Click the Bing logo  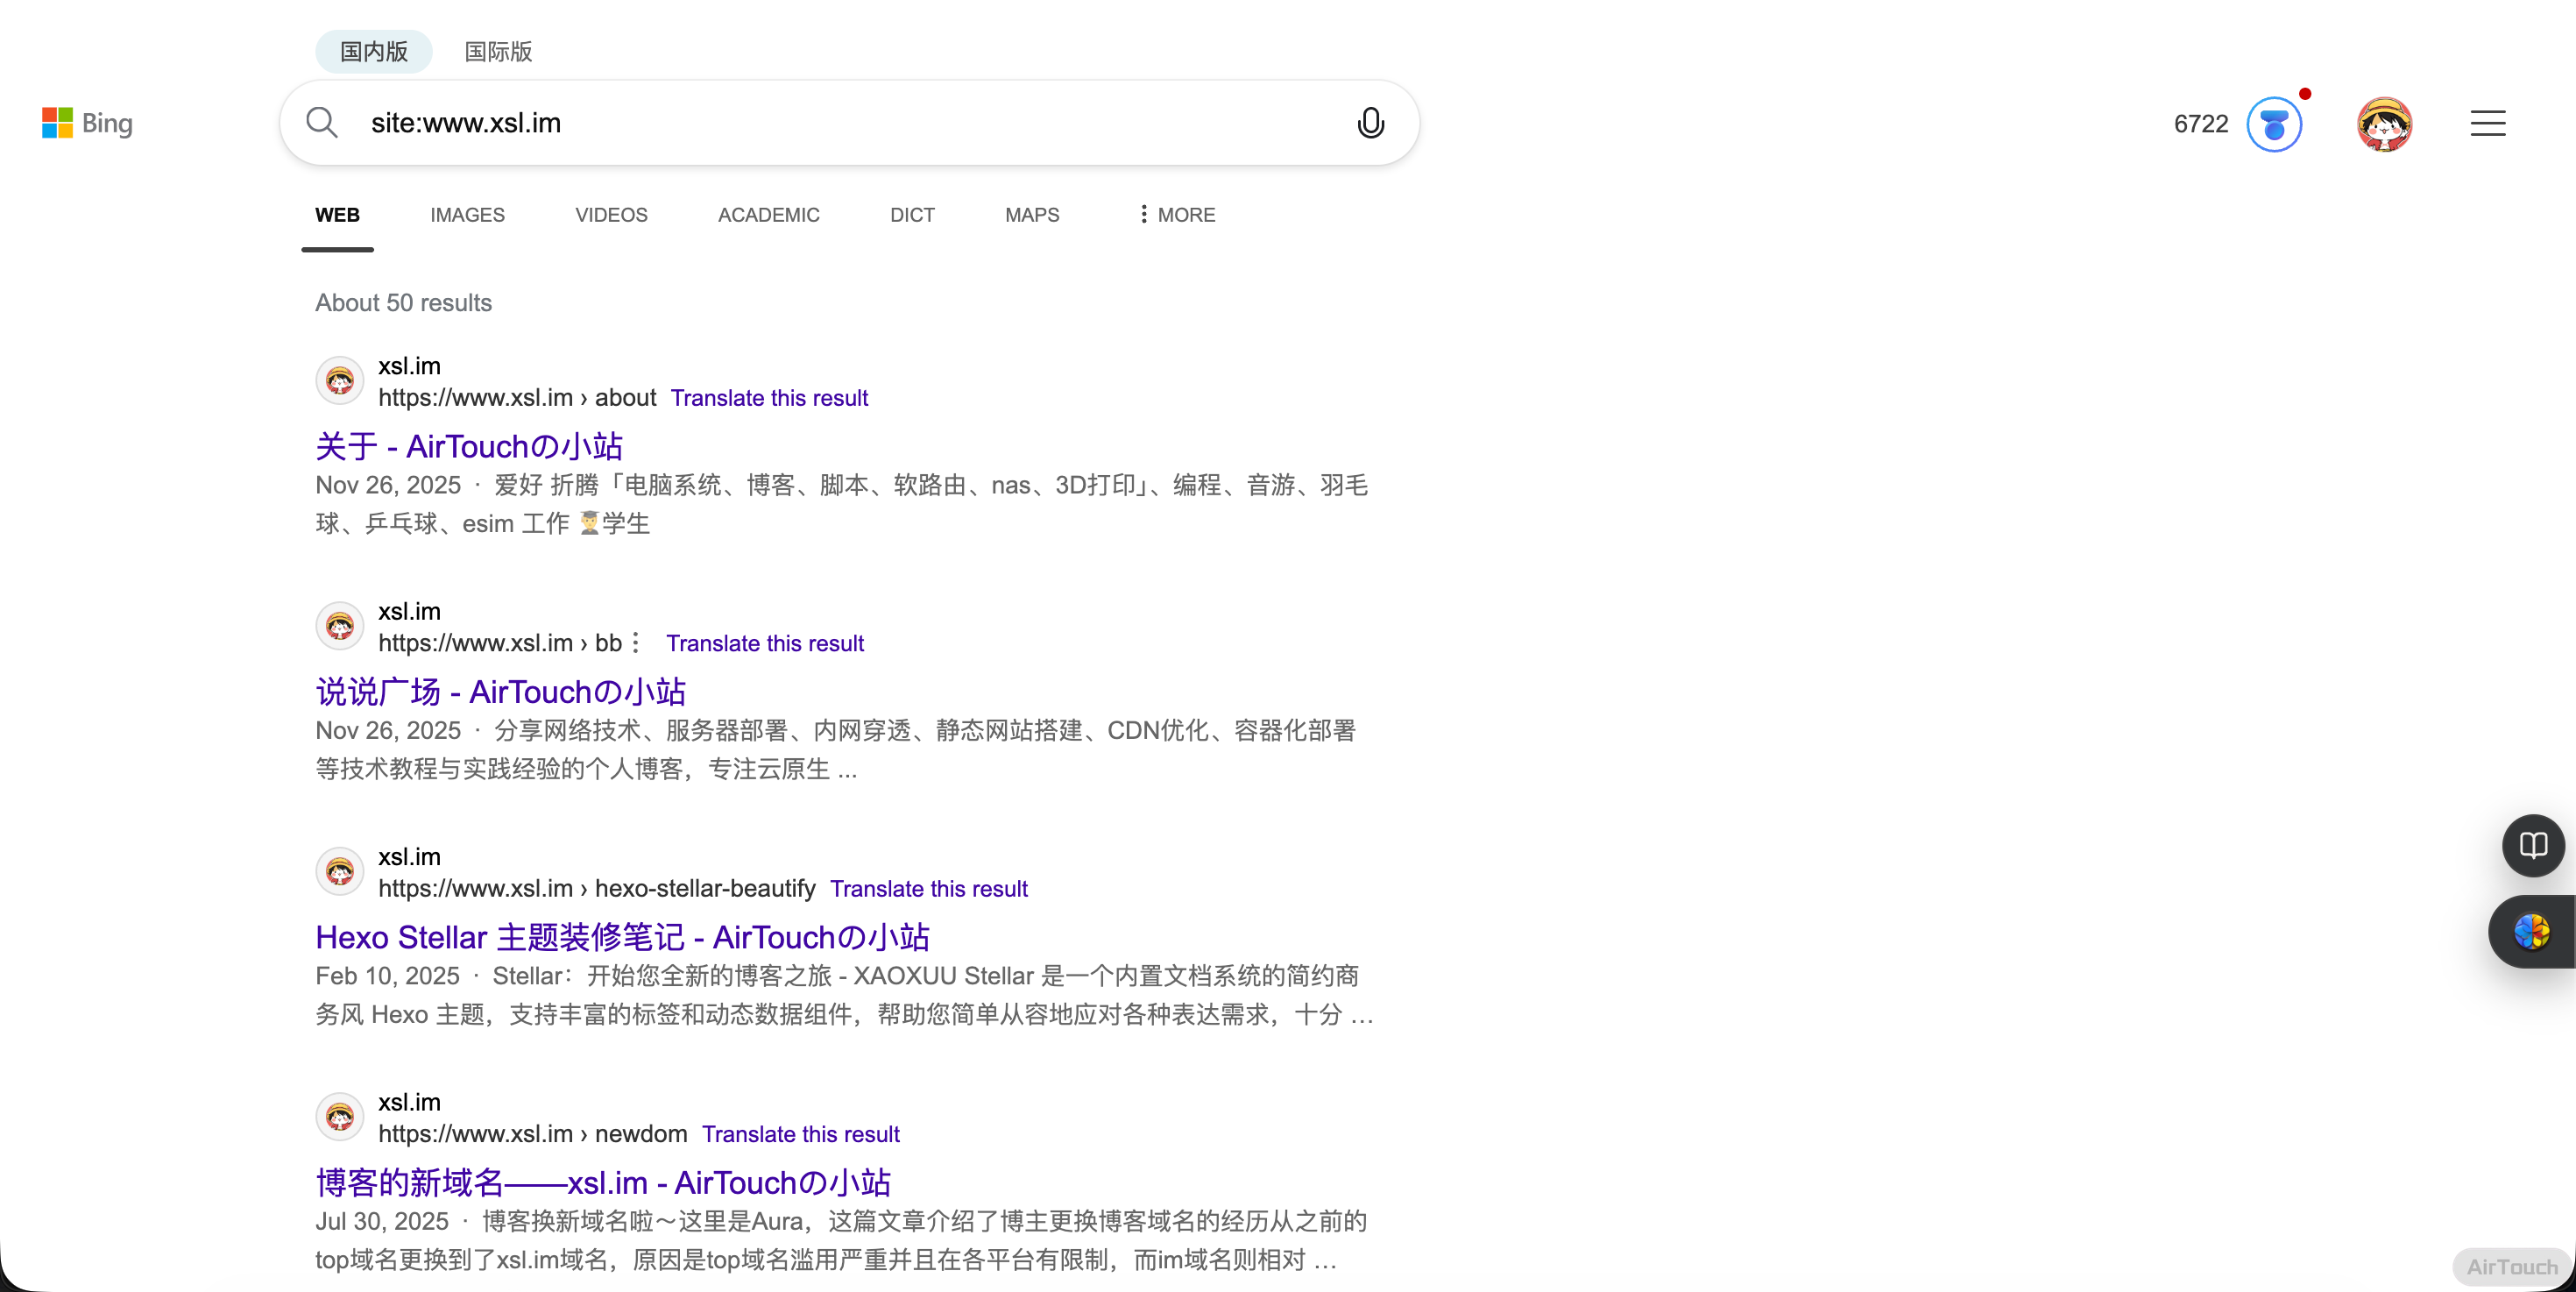pos(87,123)
